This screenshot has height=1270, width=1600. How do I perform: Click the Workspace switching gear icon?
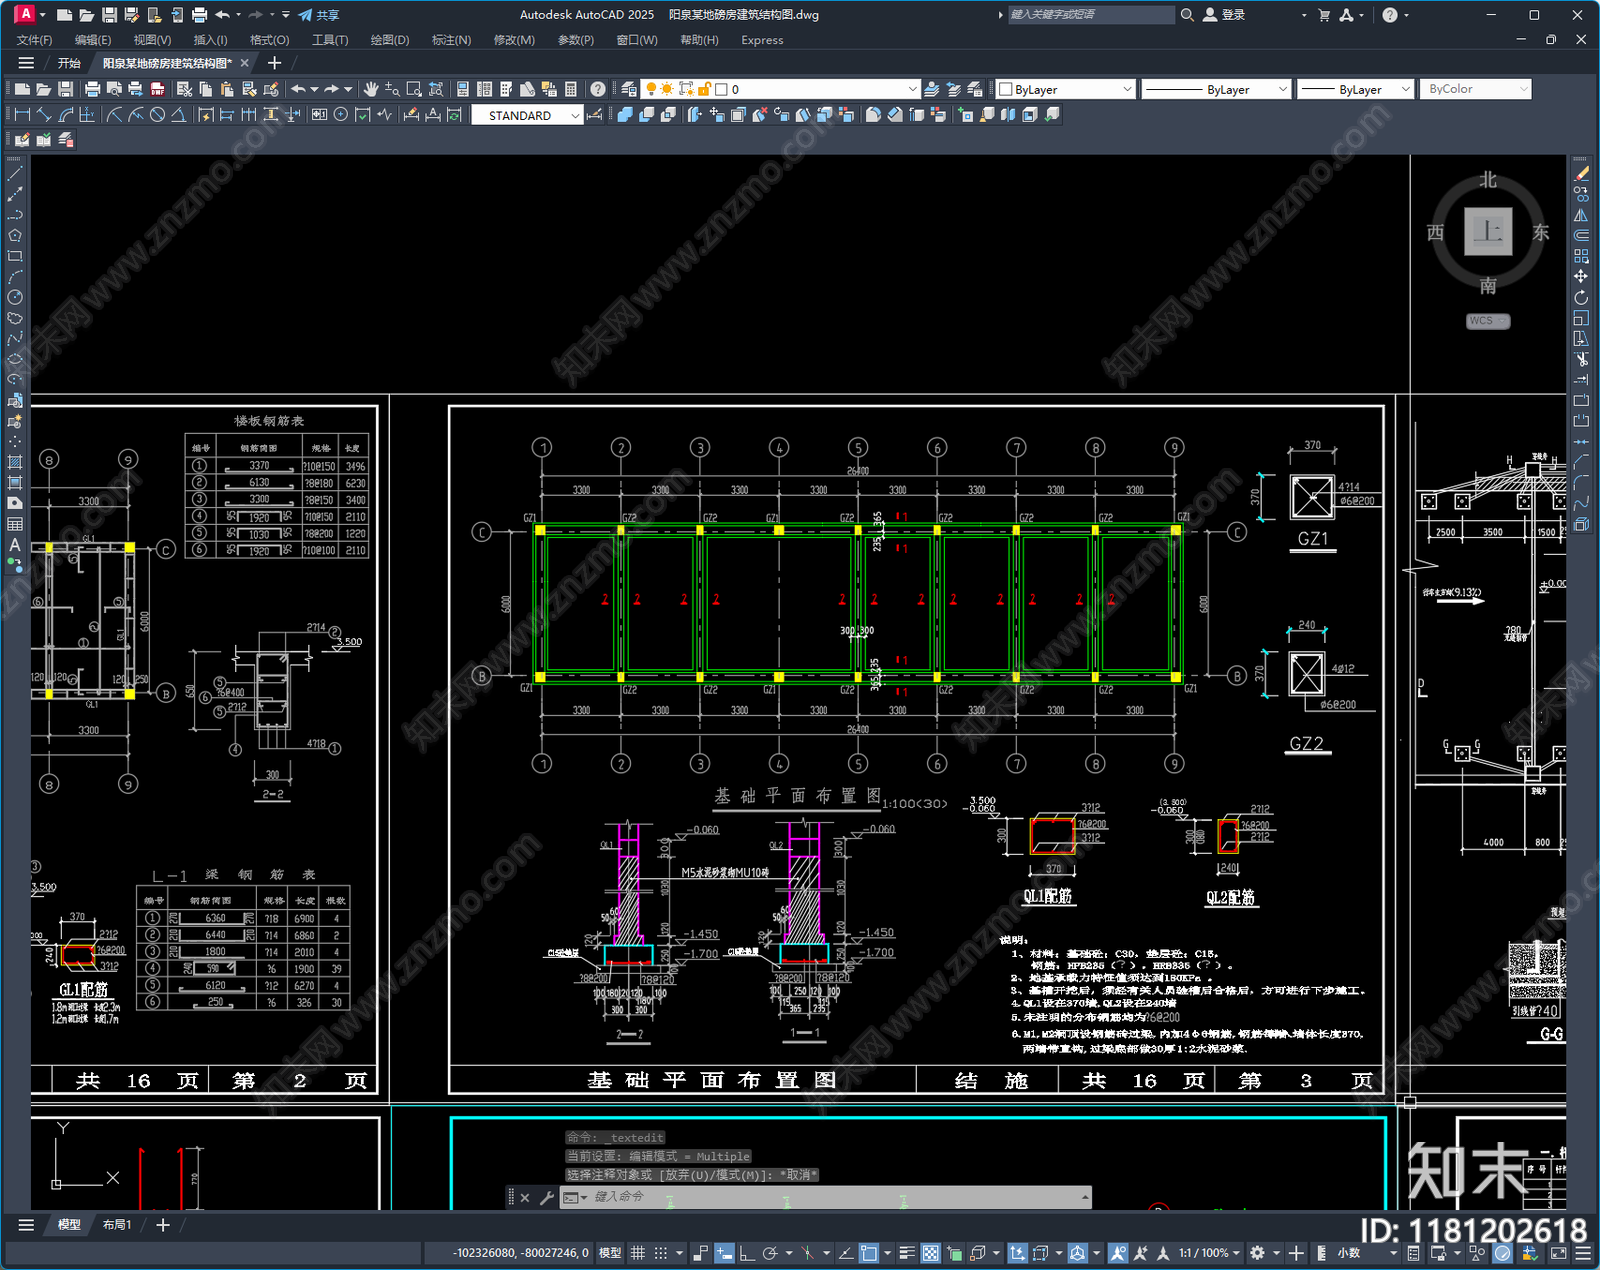[x=1258, y=1253]
